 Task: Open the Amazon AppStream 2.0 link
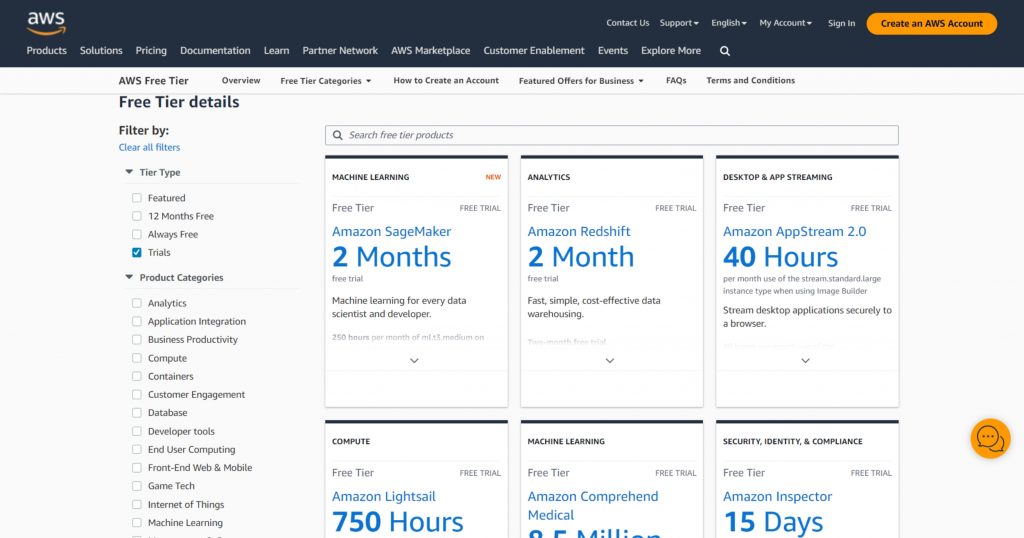click(x=794, y=231)
